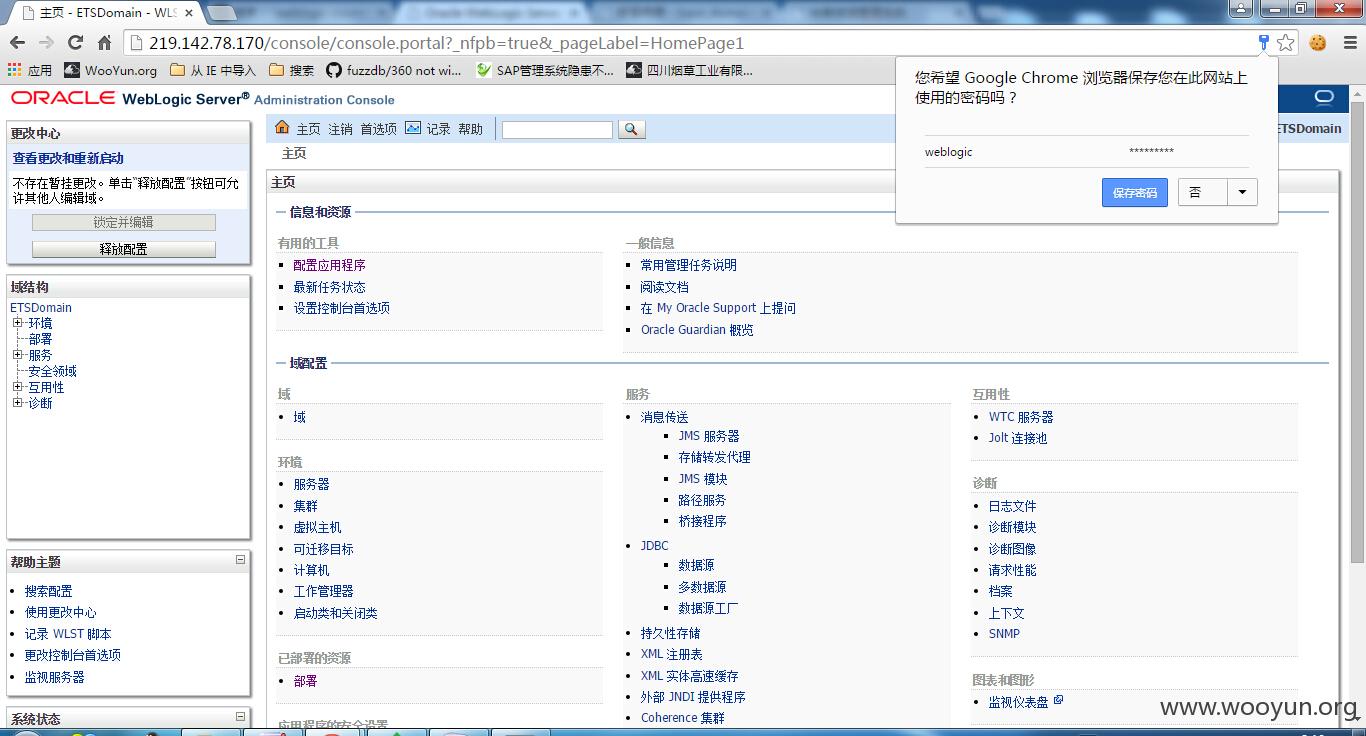Open 帮助 in the toolbar
The height and width of the screenshot is (736, 1366).
[x=471, y=129]
